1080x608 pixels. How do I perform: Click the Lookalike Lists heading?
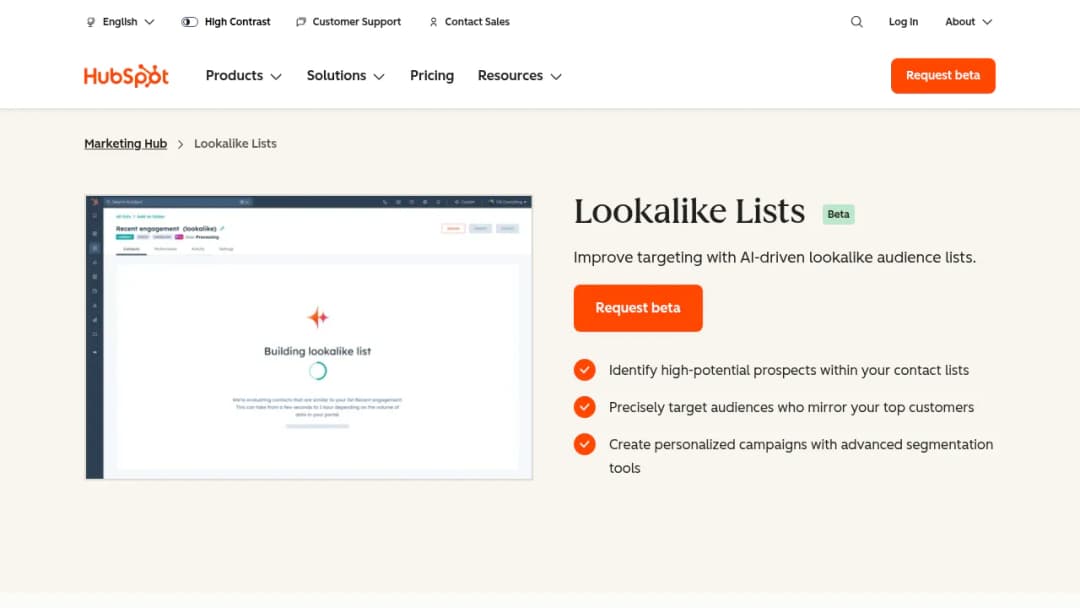(689, 211)
